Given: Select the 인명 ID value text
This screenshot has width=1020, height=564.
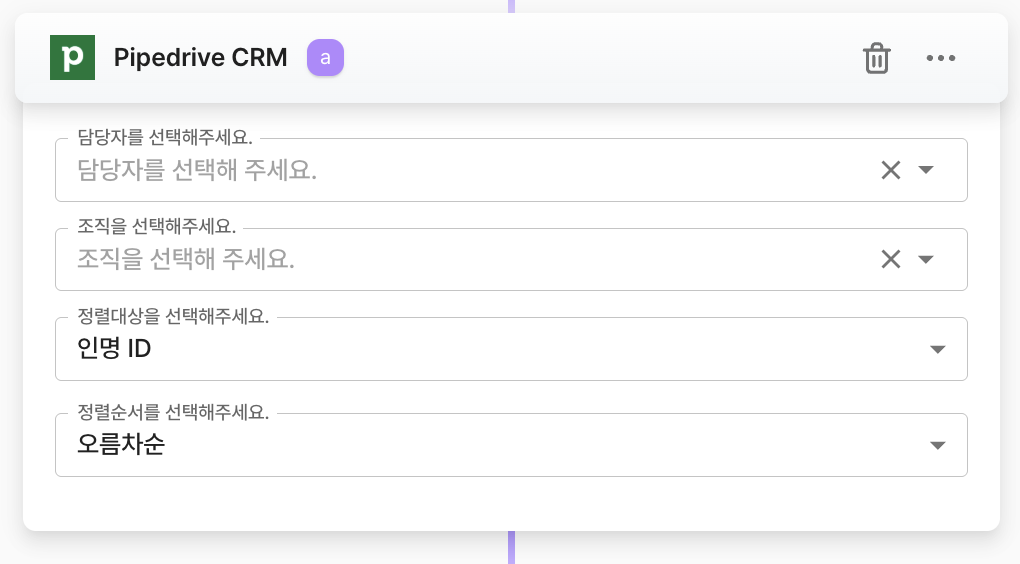Looking at the screenshot, I should coord(114,350).
